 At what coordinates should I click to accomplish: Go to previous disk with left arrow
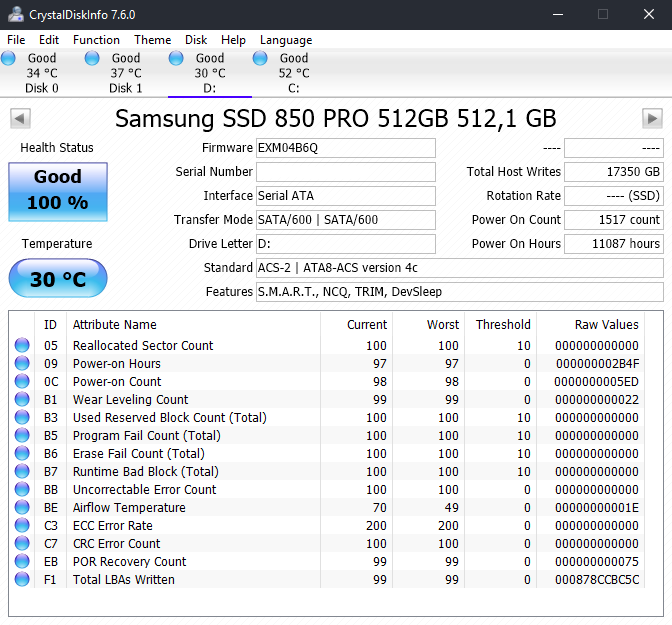20,118
